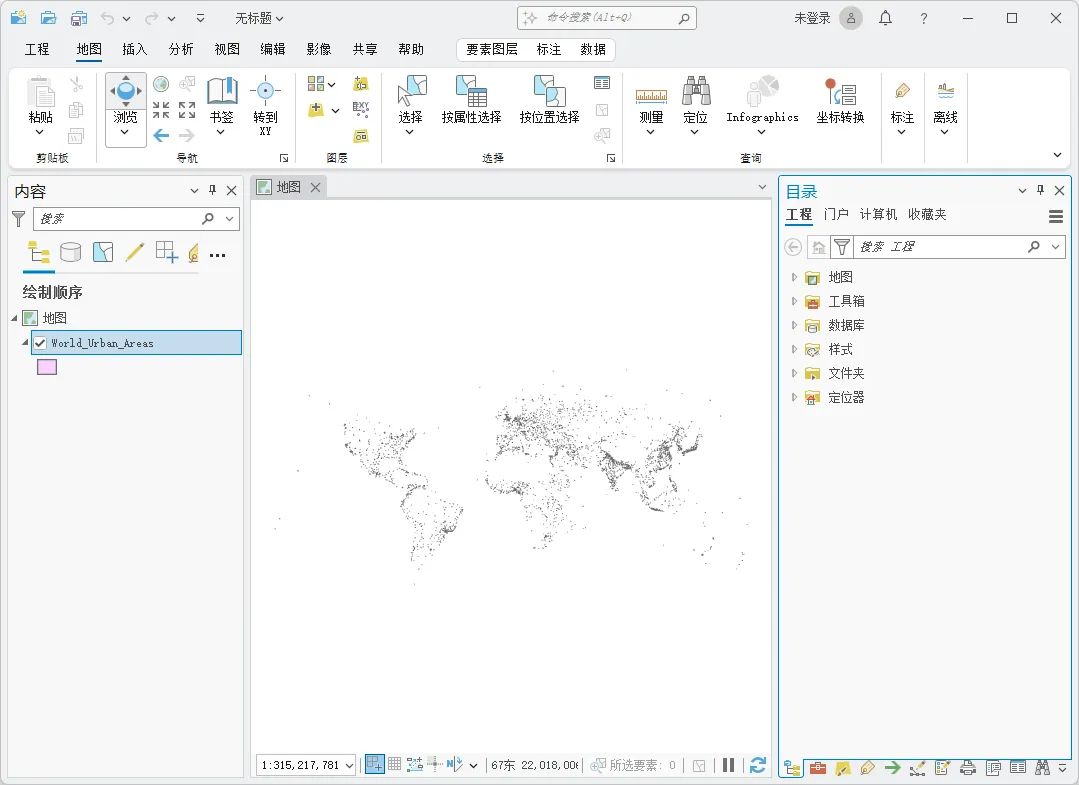Click the green arrow icon at bottom
The height and width of the screenshot is (785, 1079).
pyautogui.click(x=893, y=767)
